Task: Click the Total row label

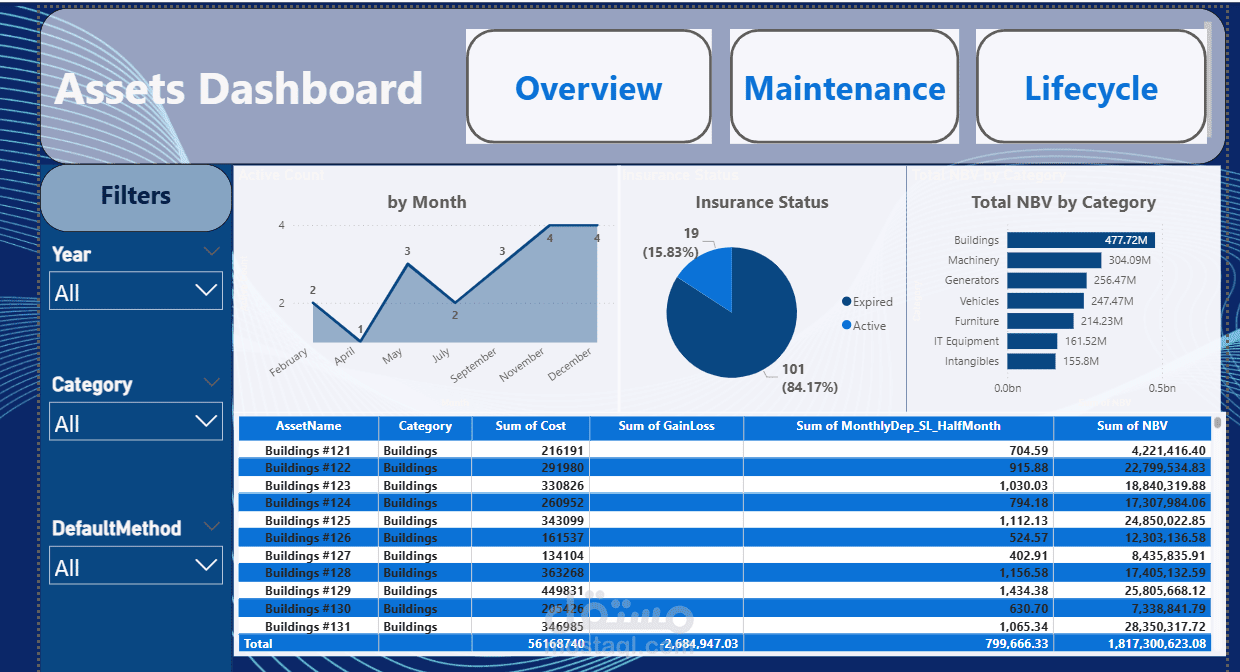Action: (x=258, y=644)
